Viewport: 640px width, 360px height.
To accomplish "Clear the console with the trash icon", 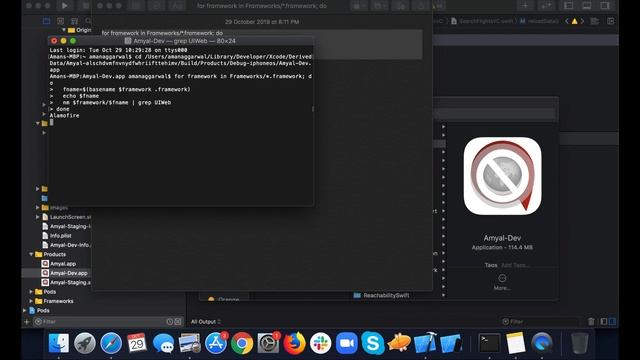I will tap(591, 322).
